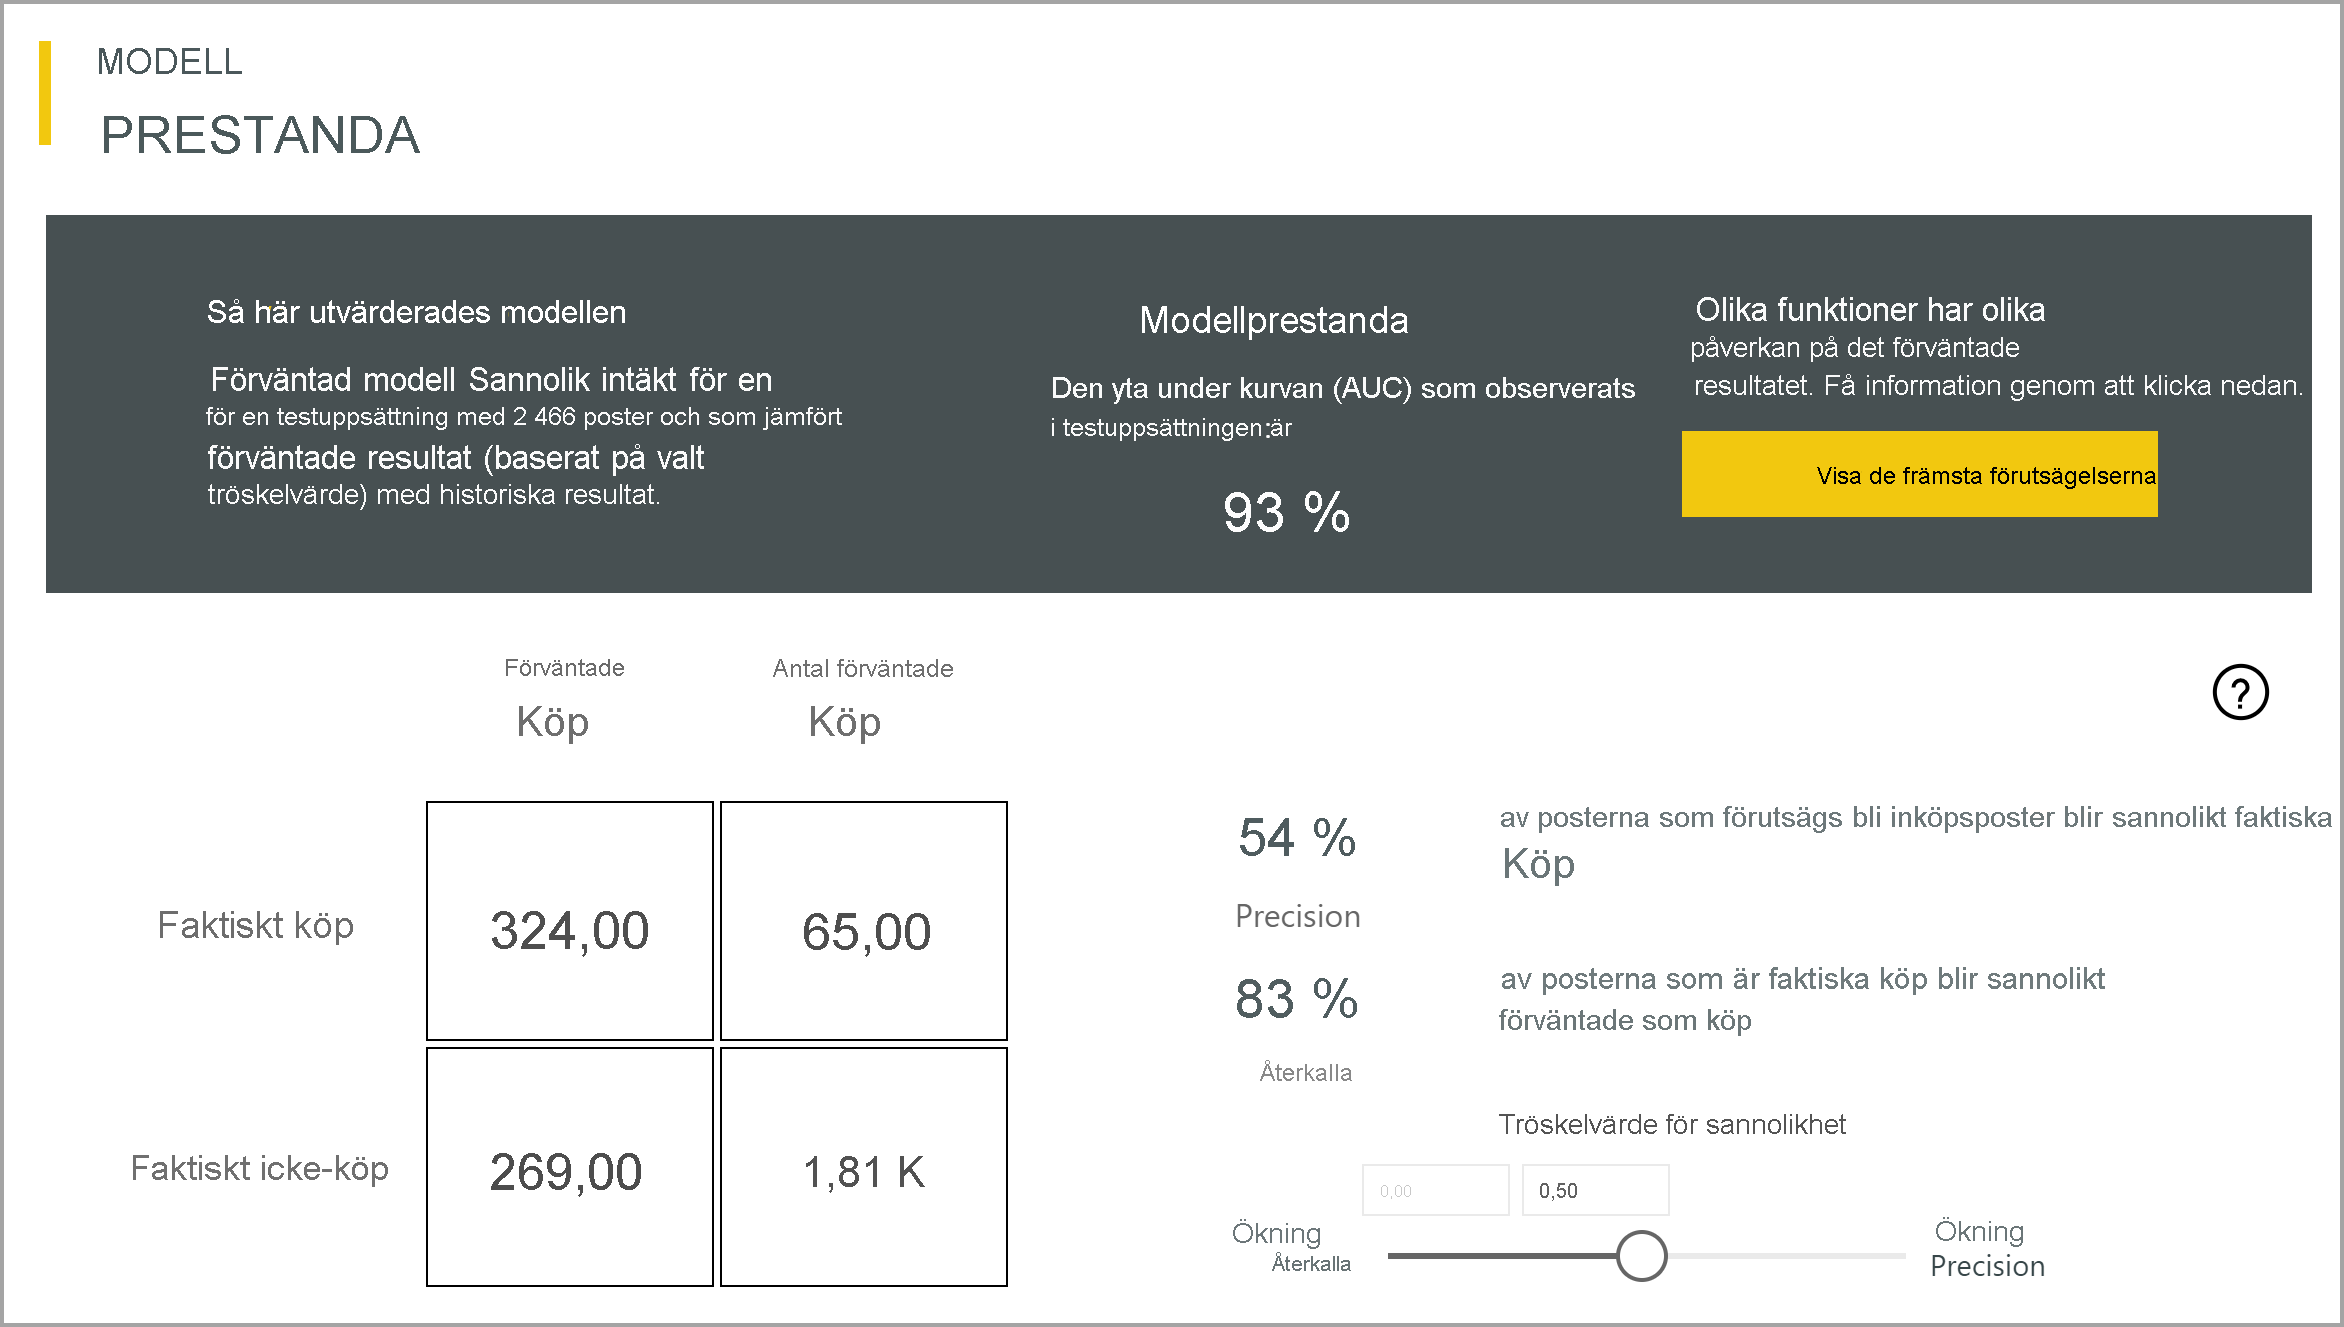Click the Så här utvärderades modellen heading
The width and height of the screenshot is (2344, 1327).
(416, 312)
